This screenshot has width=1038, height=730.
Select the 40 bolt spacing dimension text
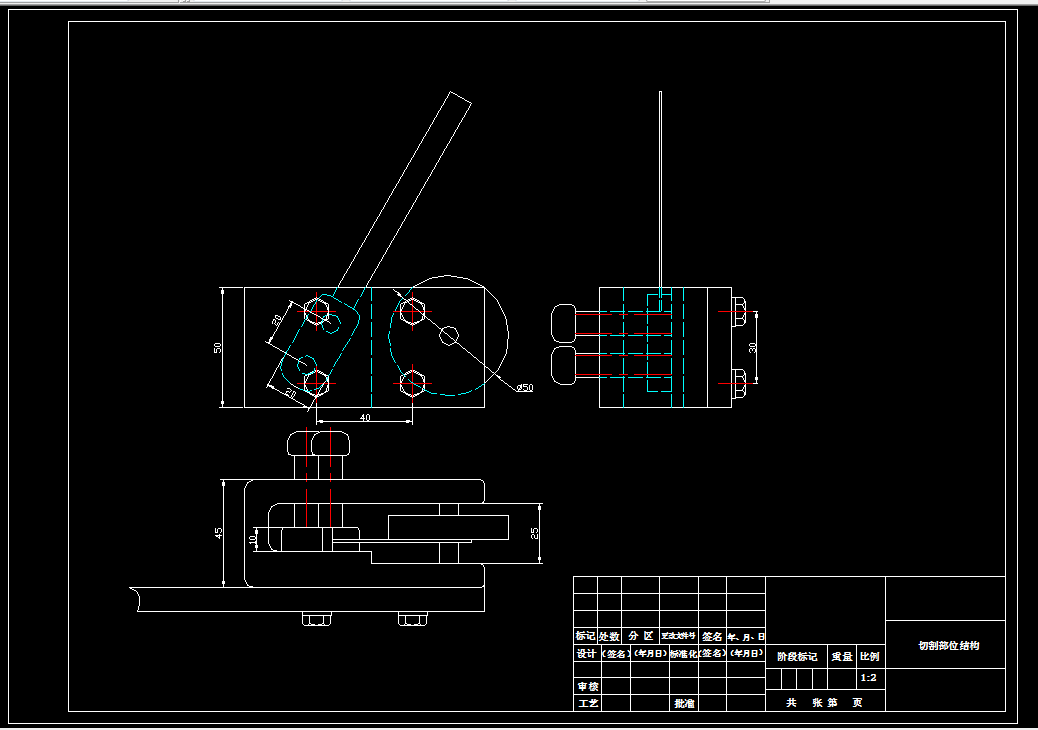tap(365, 418)
